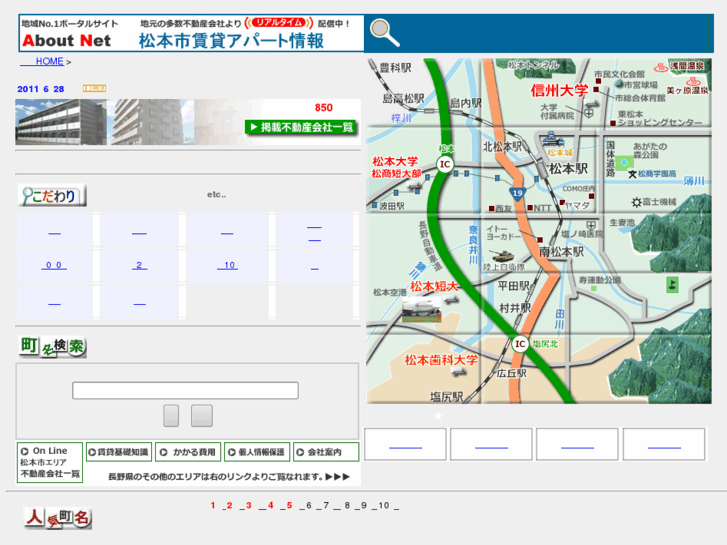This screenshot has height=545, width=727.
Task: Click the 人気町名 heading icon
Action: click(58, 518)
